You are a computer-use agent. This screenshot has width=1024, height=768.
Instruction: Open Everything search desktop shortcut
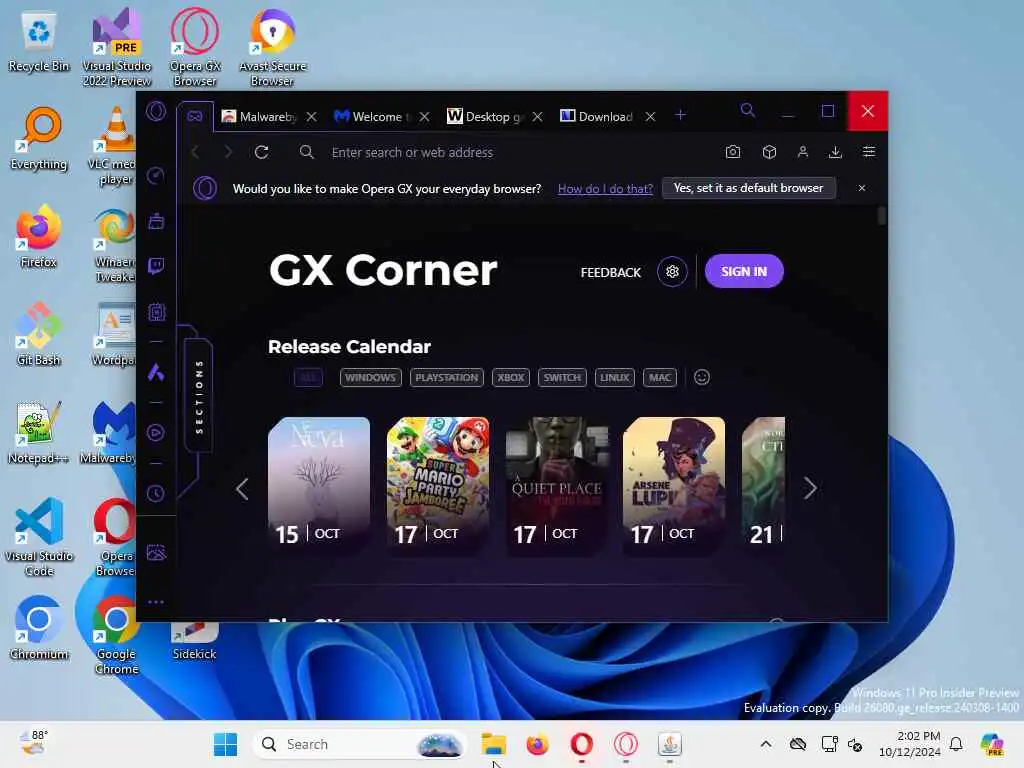[x=39, y=138]
